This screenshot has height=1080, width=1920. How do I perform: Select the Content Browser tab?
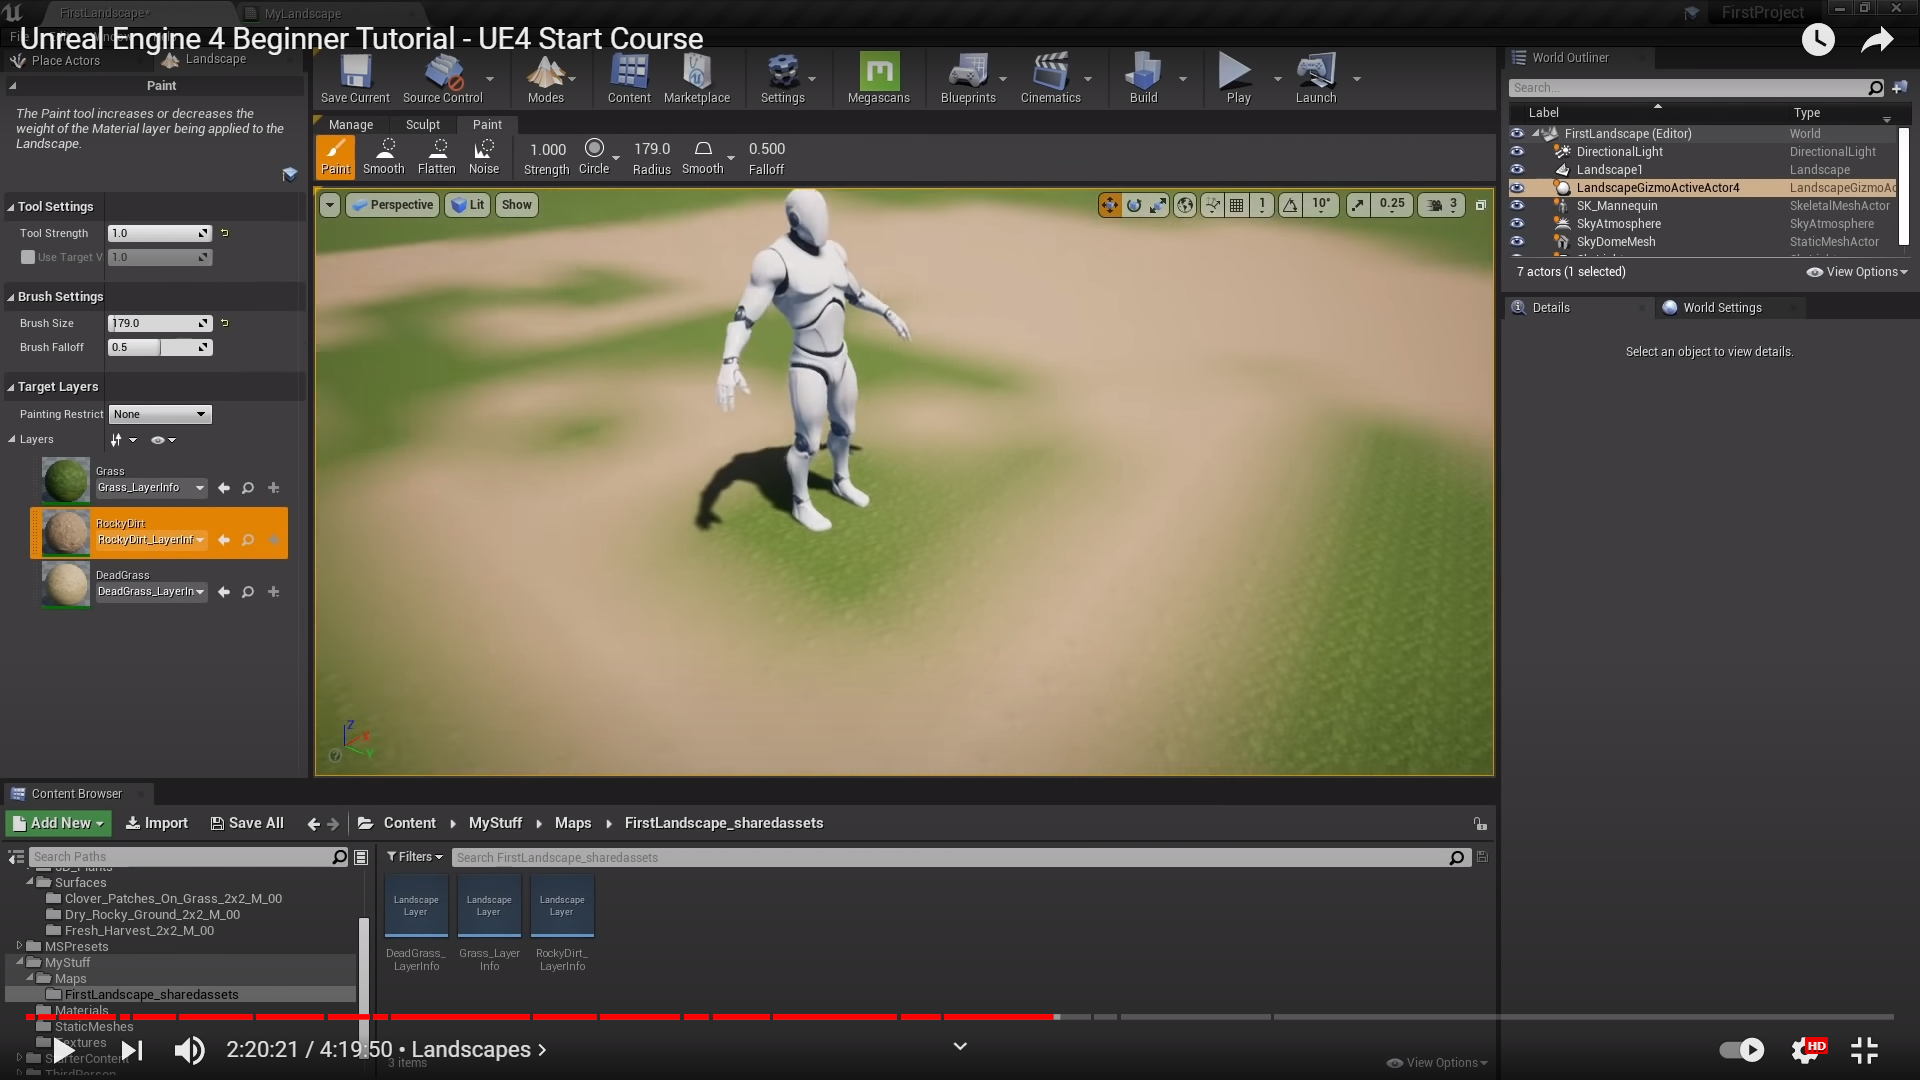(x=77, y=794)
